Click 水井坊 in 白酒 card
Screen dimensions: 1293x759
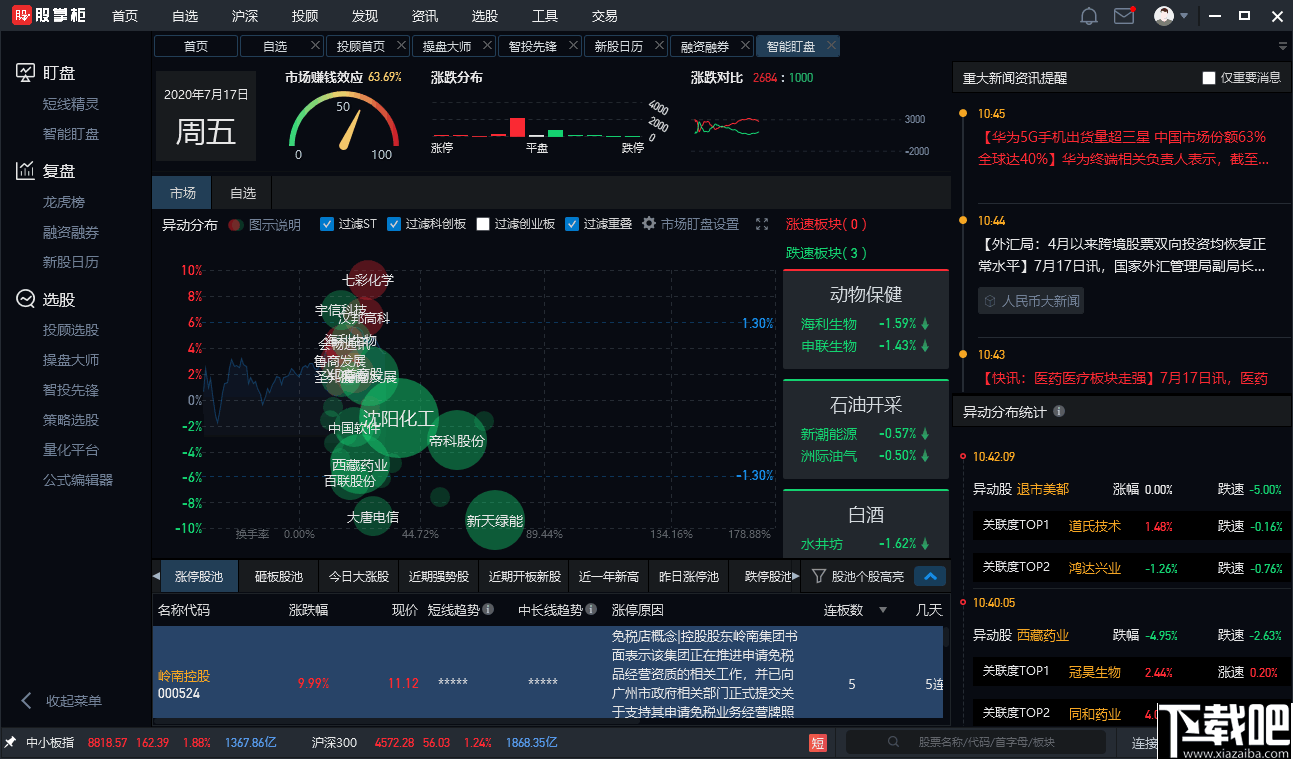pos(822,544)
